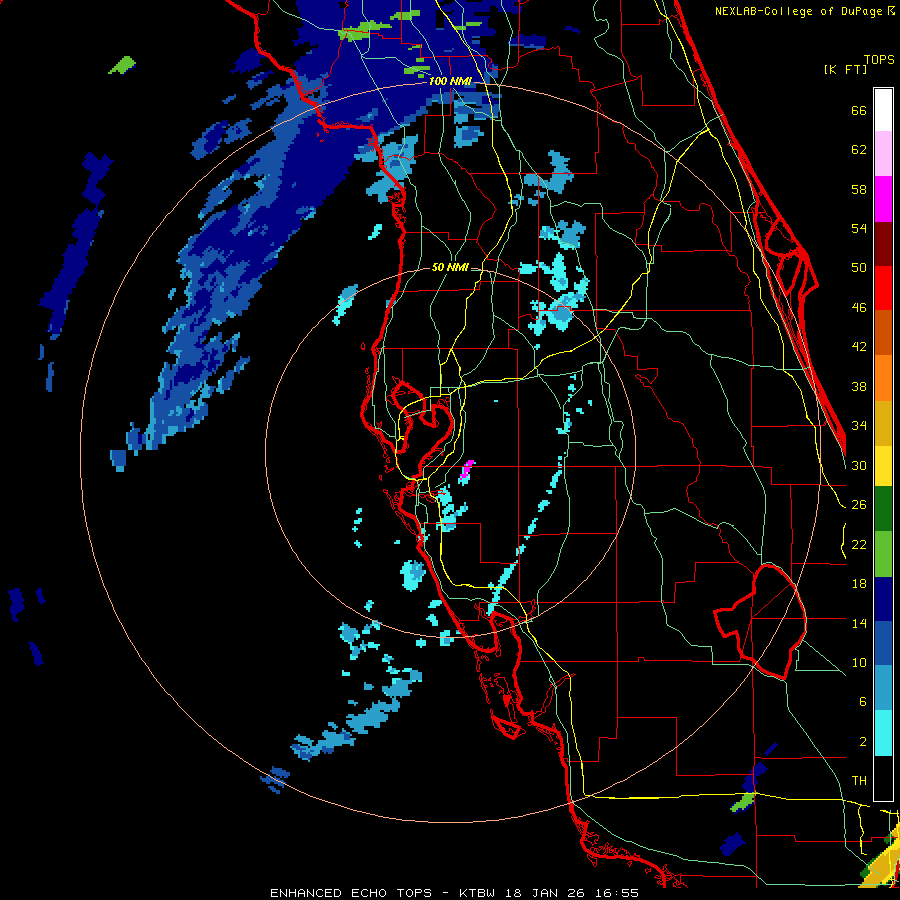
Task: Click the green echo patch in the far northwest
Action: (122, 65)
